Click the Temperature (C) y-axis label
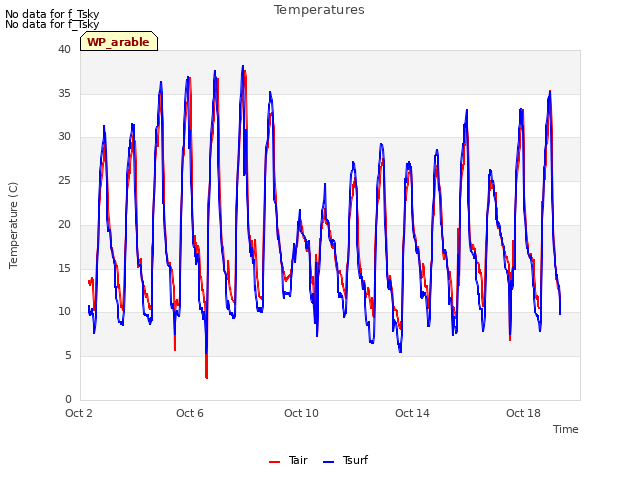The width and height of the screenshot is (640, 480). click(13, 225)
